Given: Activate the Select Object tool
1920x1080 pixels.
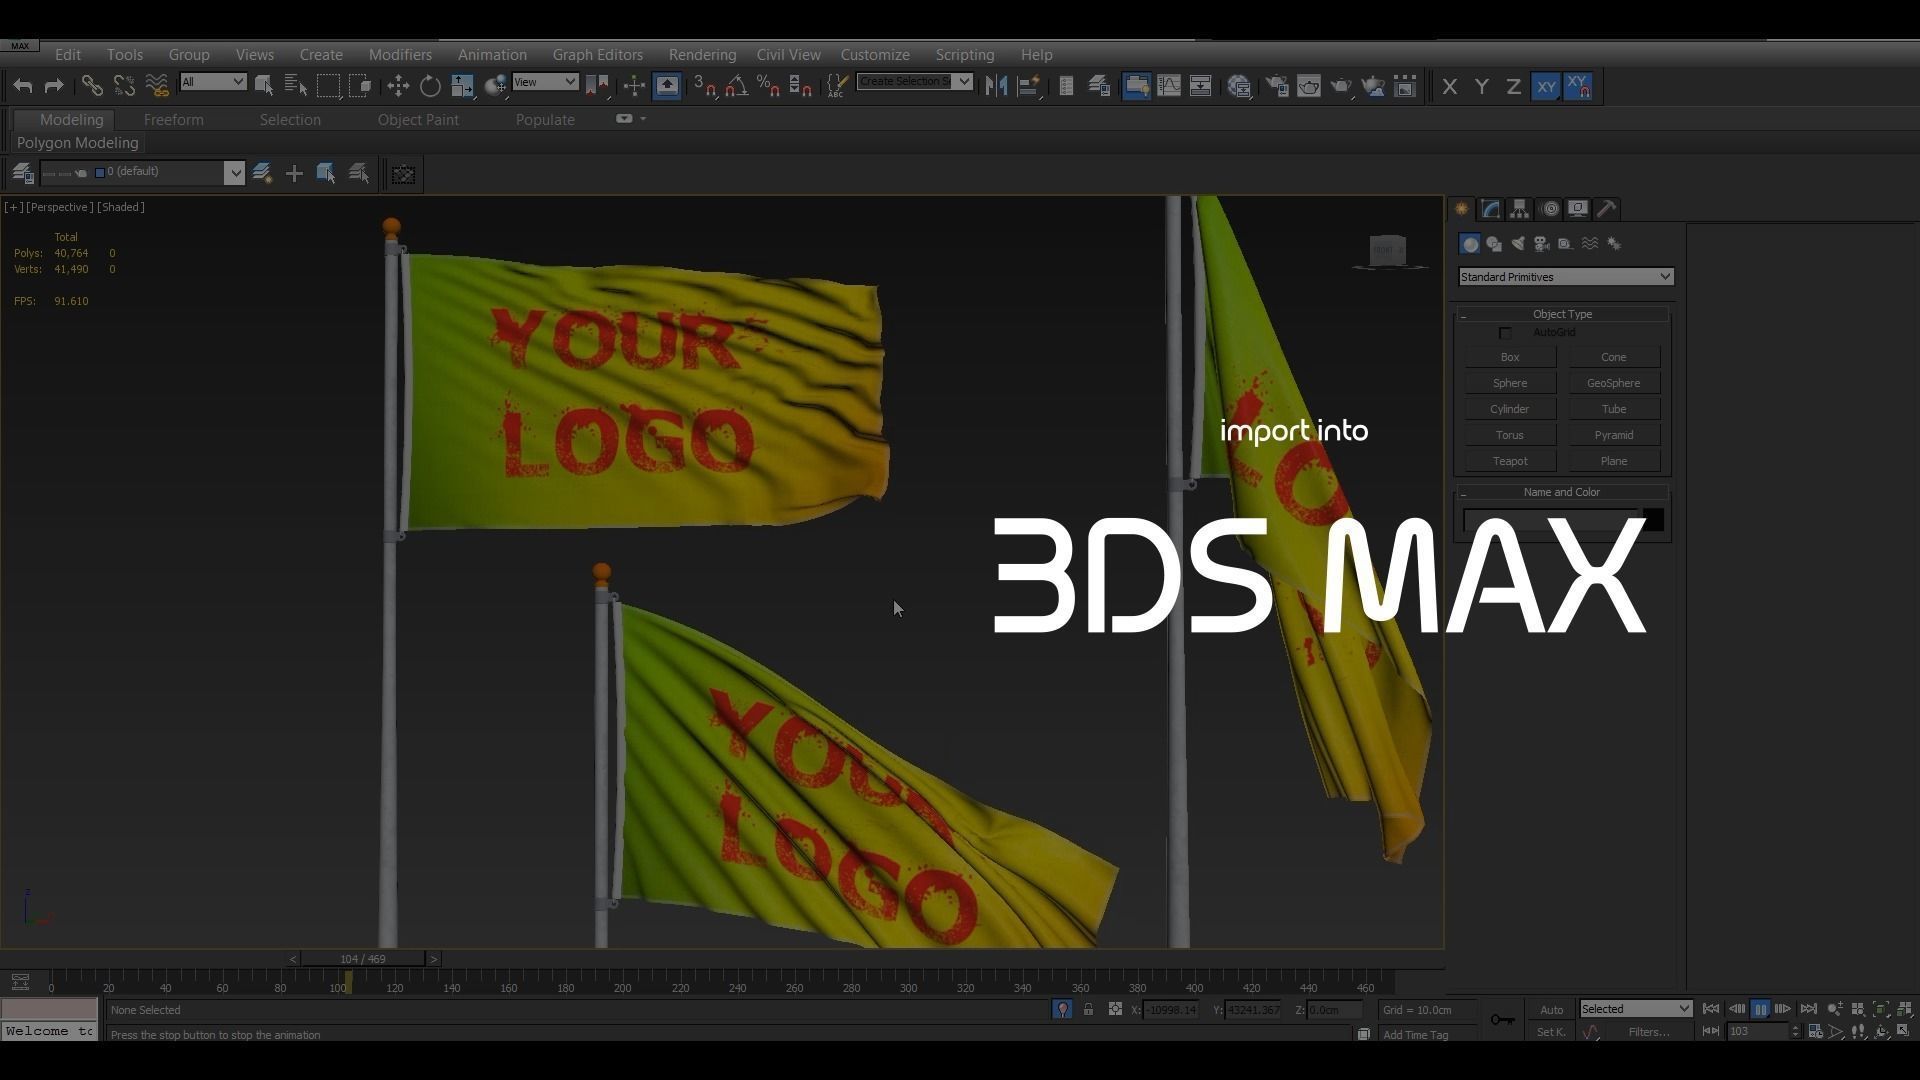Looking at the screenshot, I should [264, 87].
